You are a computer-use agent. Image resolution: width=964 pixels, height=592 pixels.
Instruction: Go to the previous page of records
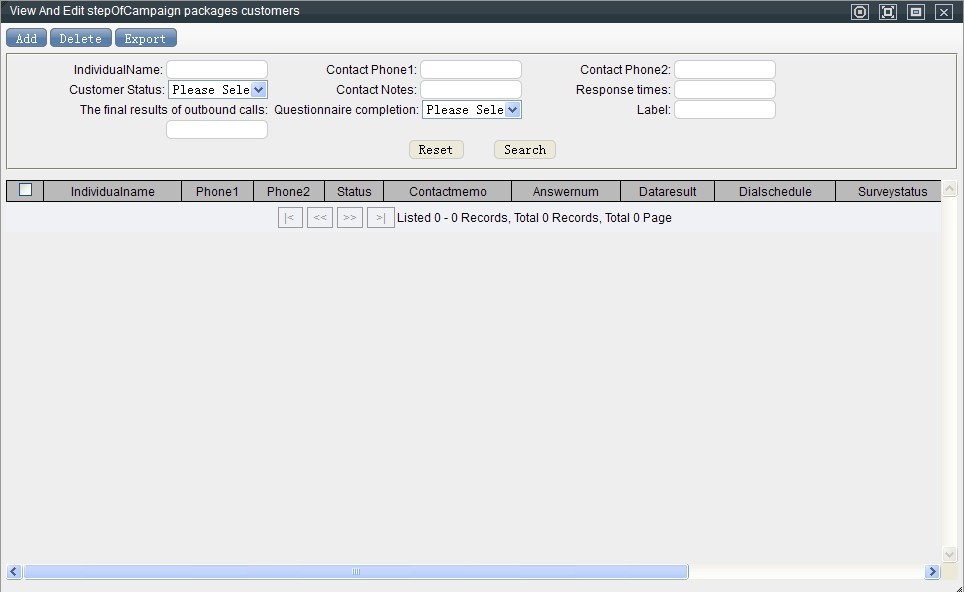click(x=320, y=218)
